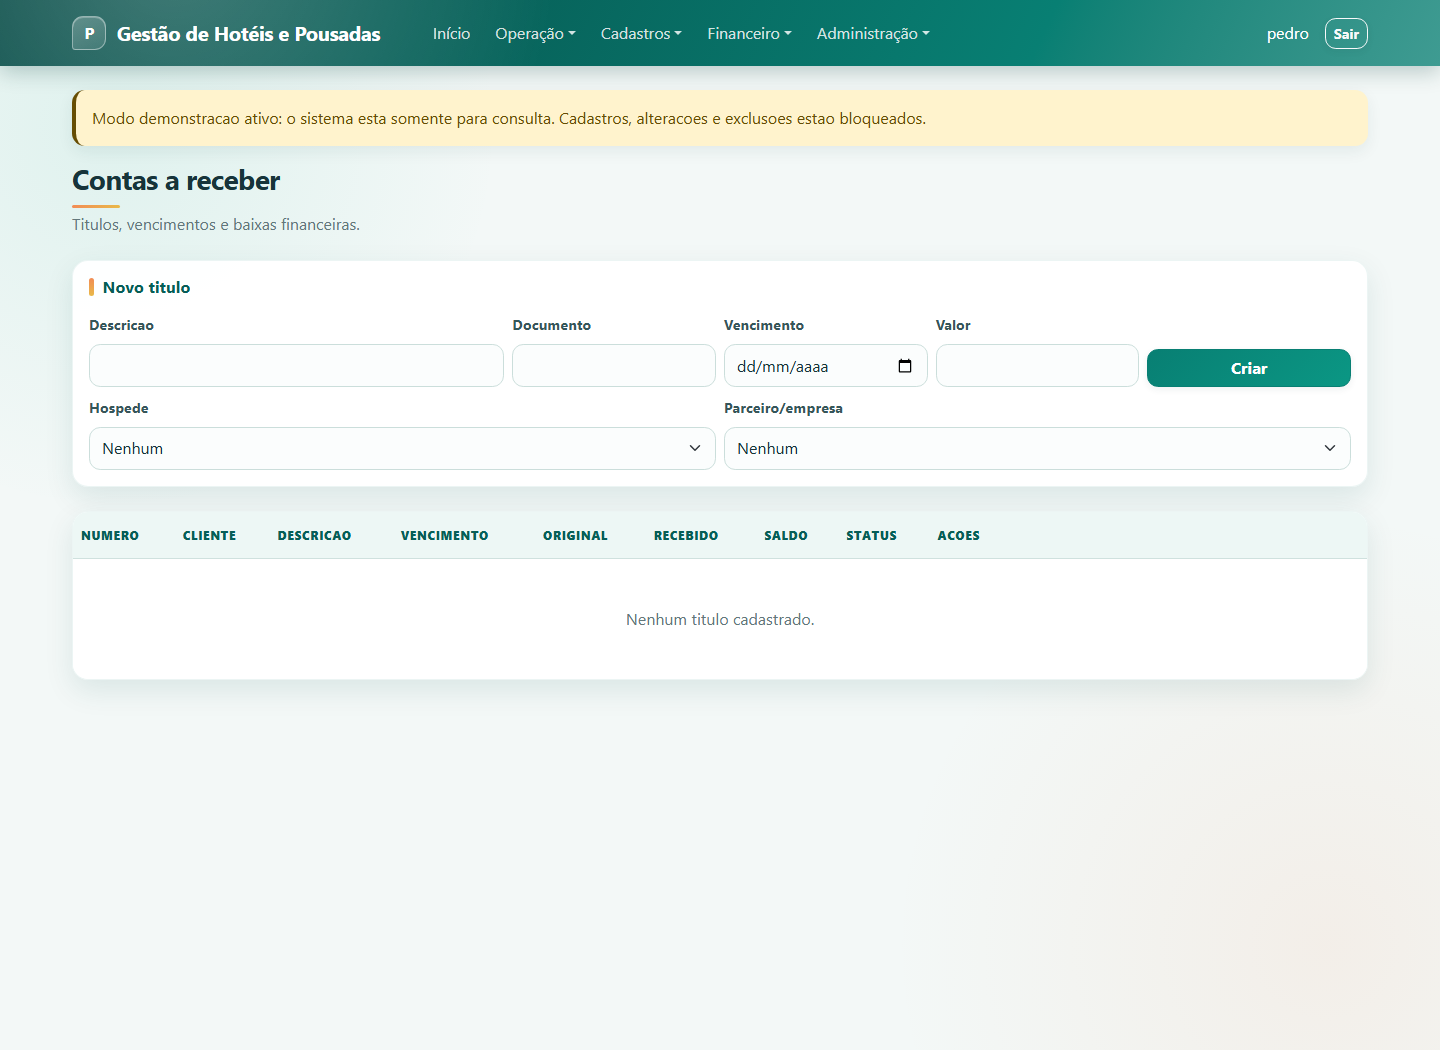Click the VENCIMENTO column header
This screenshot has width=1440, height=1050.
point(445,535)
